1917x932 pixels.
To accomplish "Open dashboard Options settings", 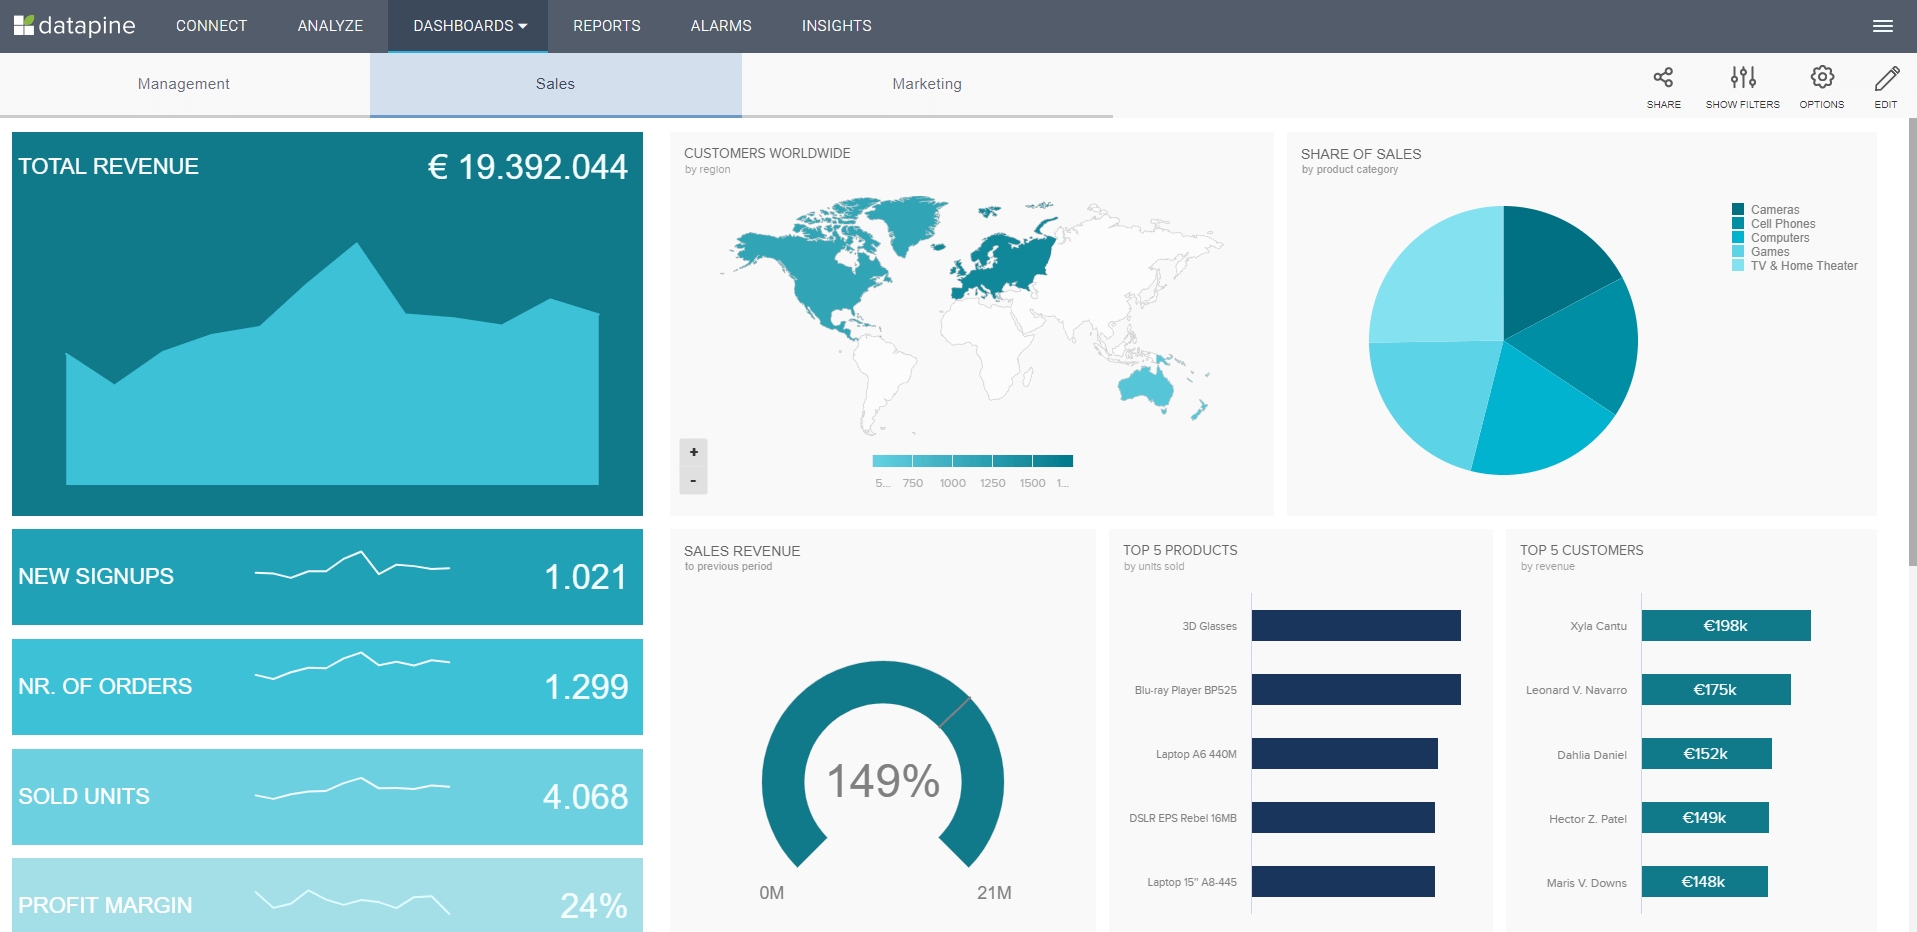I will click(x=1822, y=85).
